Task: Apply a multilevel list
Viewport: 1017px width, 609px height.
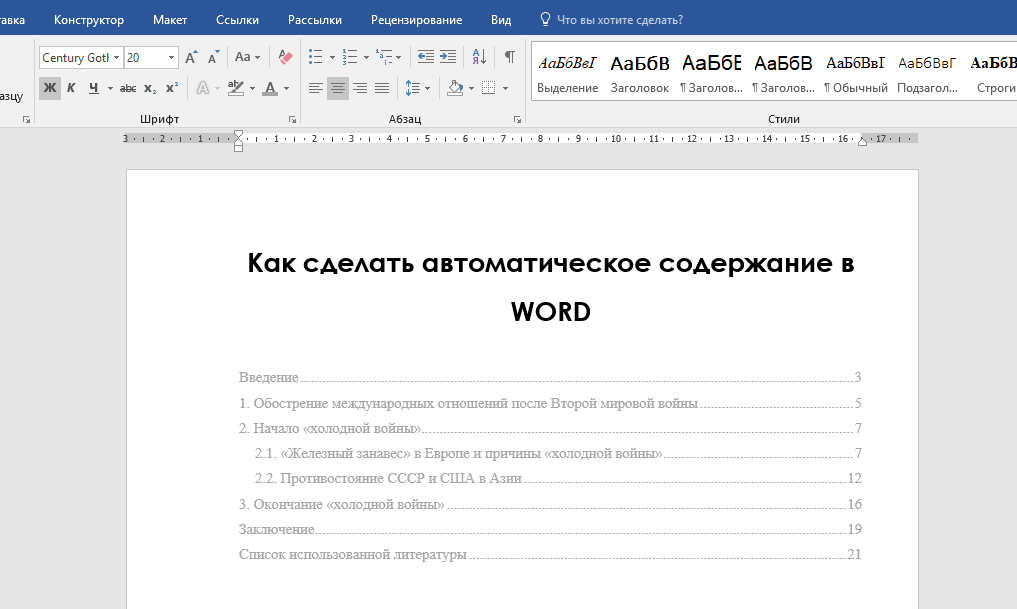Action: 384,57
